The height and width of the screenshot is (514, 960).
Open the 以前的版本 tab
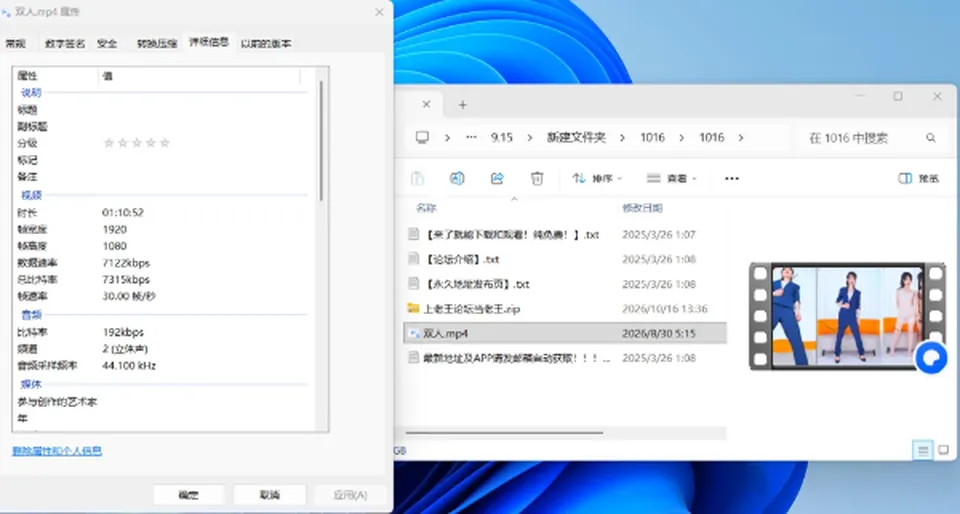point(266,43)
